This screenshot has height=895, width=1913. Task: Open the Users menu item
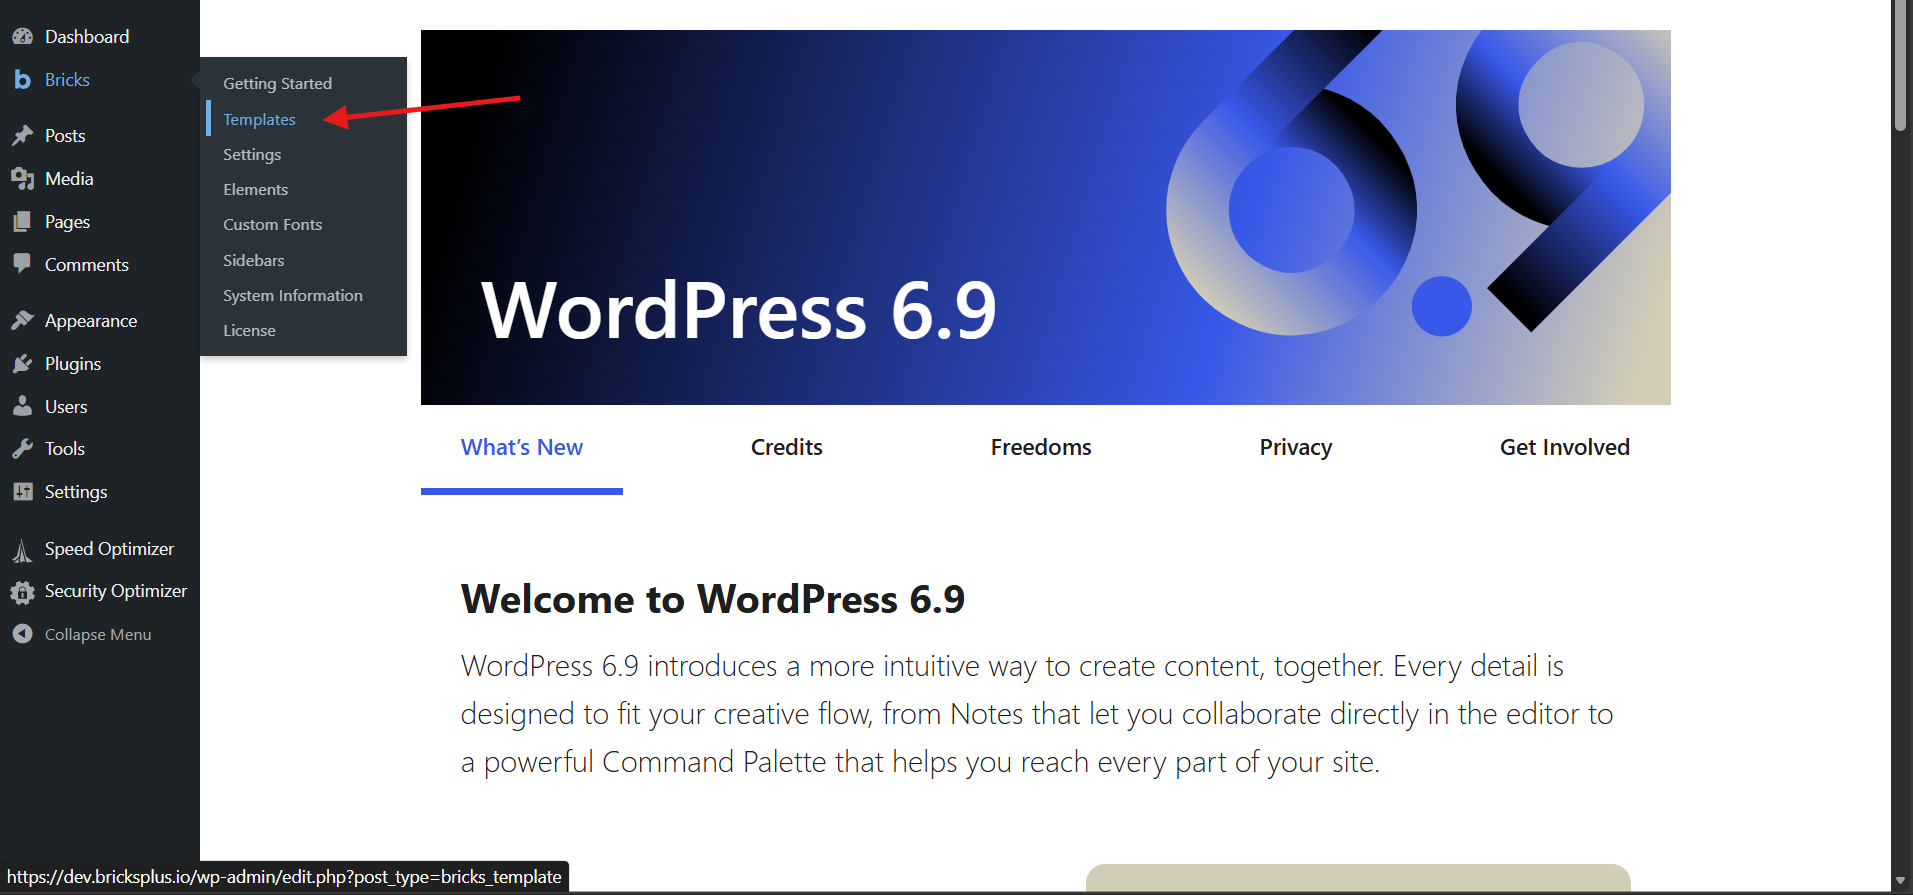point(66,407)
